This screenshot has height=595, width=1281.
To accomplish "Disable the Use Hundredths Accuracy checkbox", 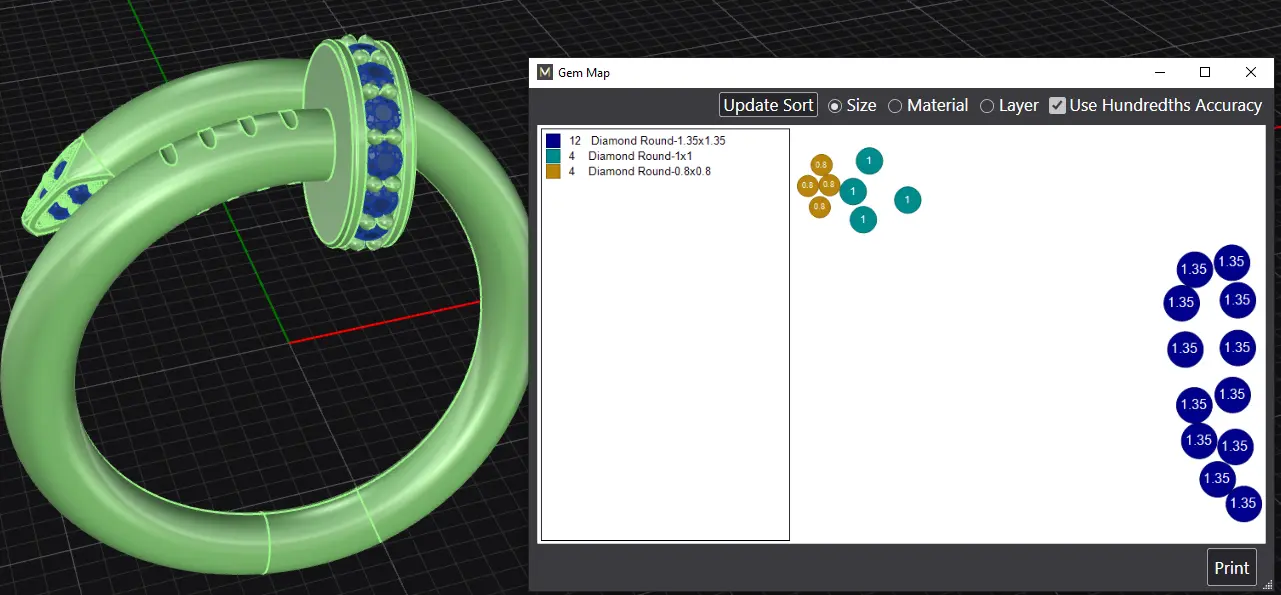I will [1057, 105].
